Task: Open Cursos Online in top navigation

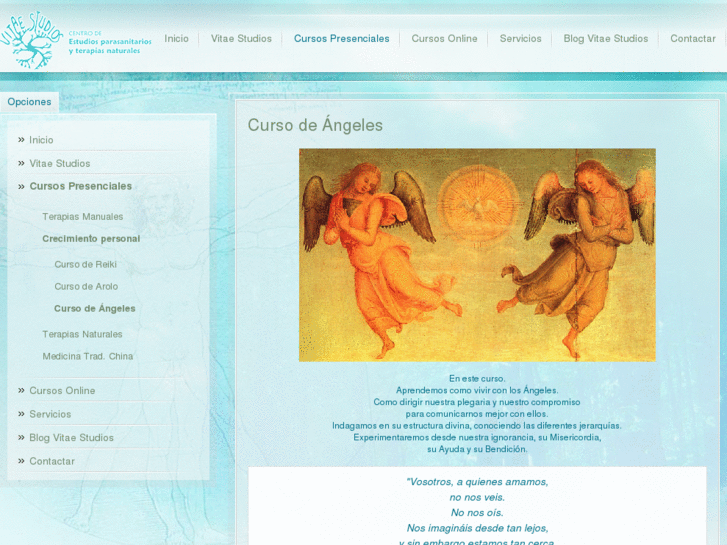Action: (444, 38)
